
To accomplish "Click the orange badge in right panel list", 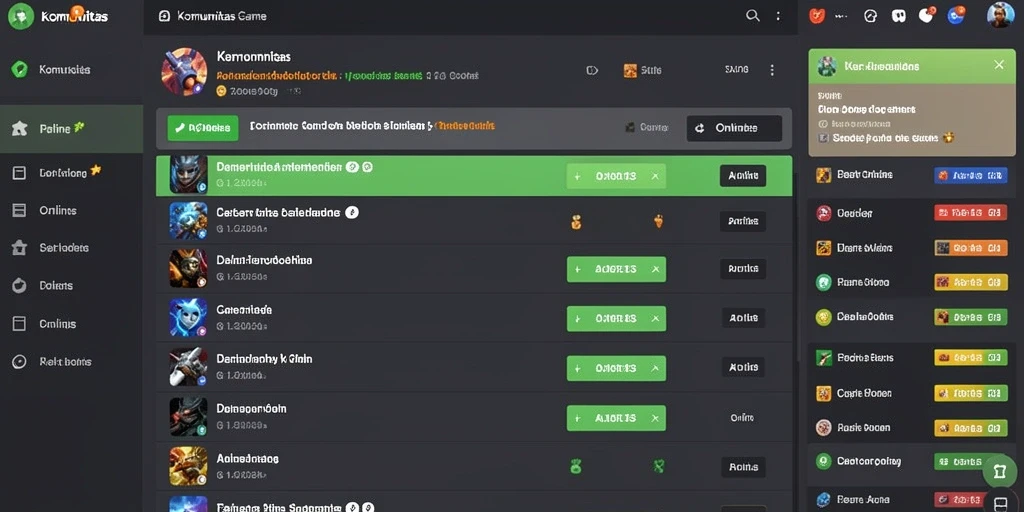I will pos(970,248).
